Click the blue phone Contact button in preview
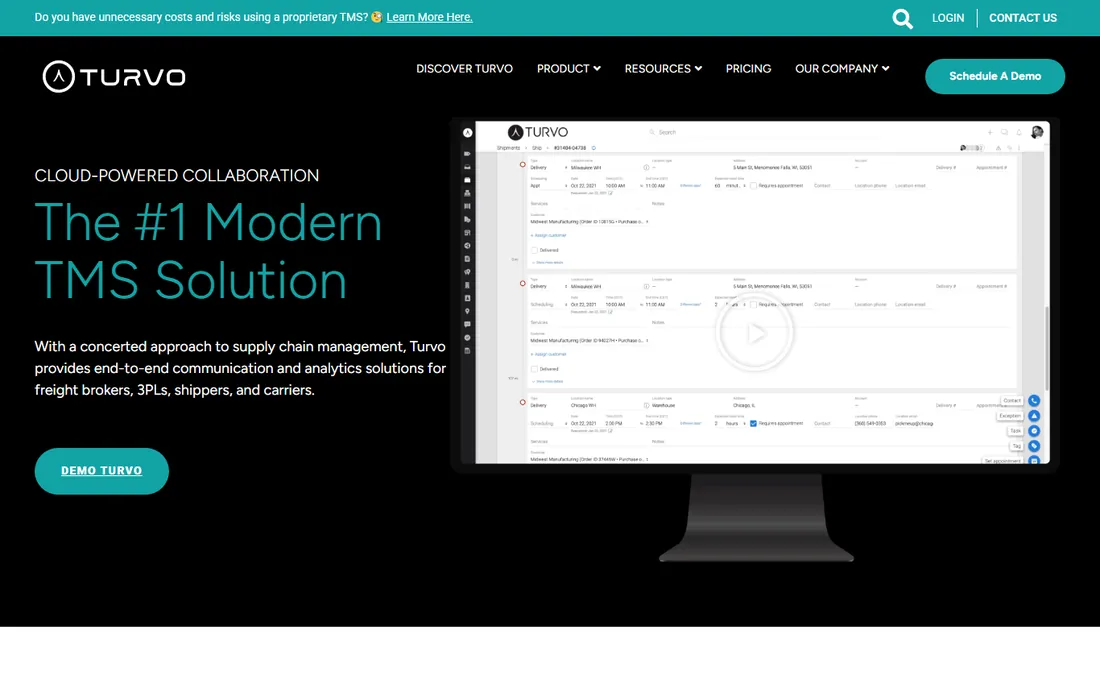This screenshot has height=688, width=1100. tap(1034, 401)
